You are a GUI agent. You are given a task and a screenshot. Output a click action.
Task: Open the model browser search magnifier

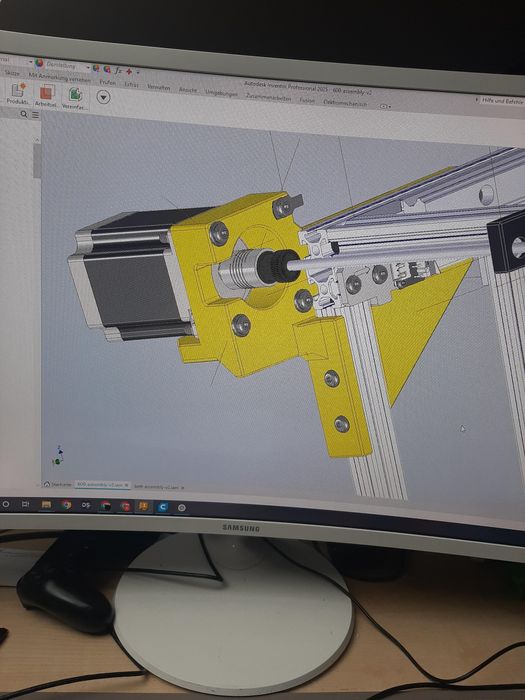(24, 114)
